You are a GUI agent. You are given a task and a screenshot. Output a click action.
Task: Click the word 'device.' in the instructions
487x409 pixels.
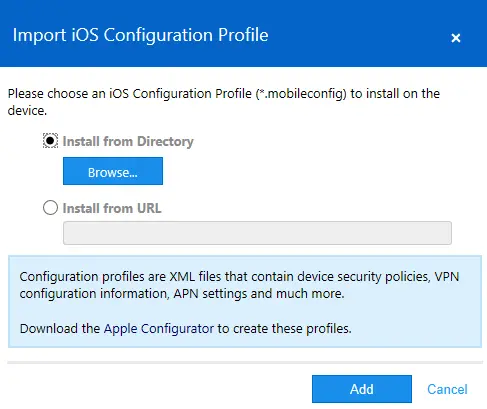27,111
